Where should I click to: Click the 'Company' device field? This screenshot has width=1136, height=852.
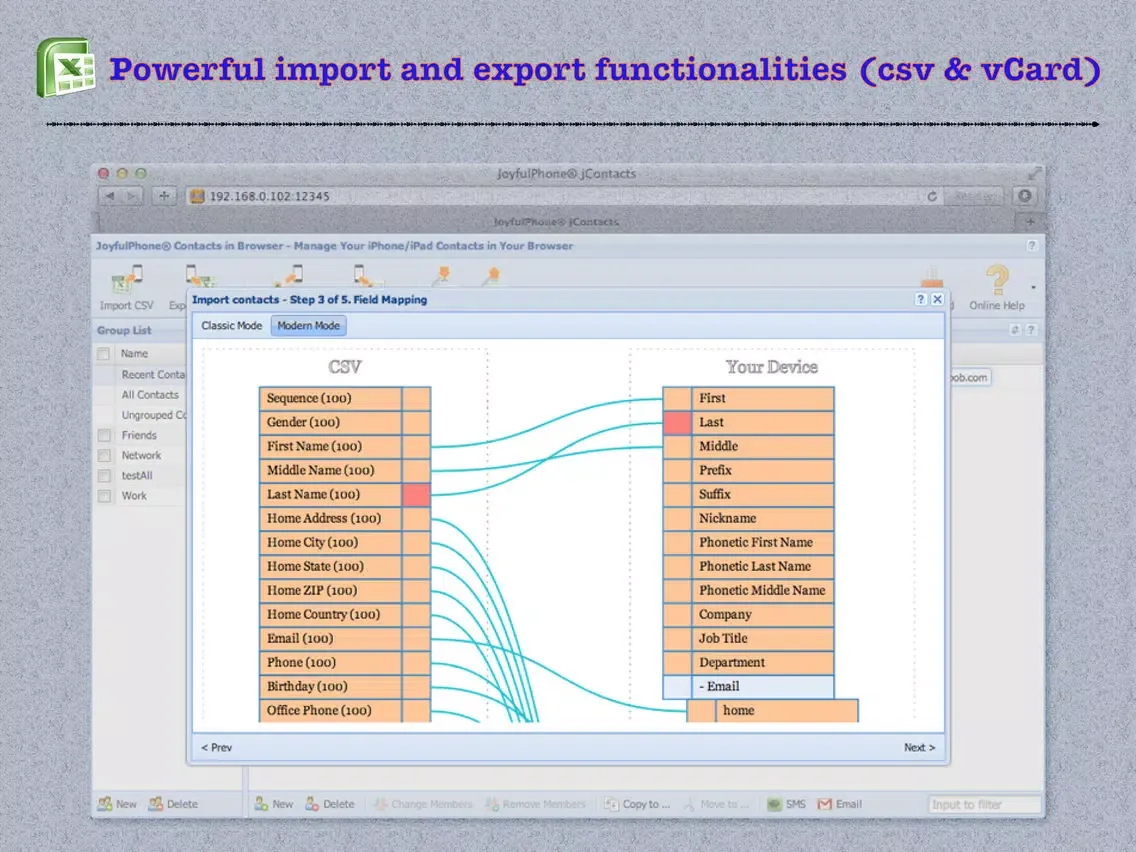pyautogui.click(x=762, y=614)
